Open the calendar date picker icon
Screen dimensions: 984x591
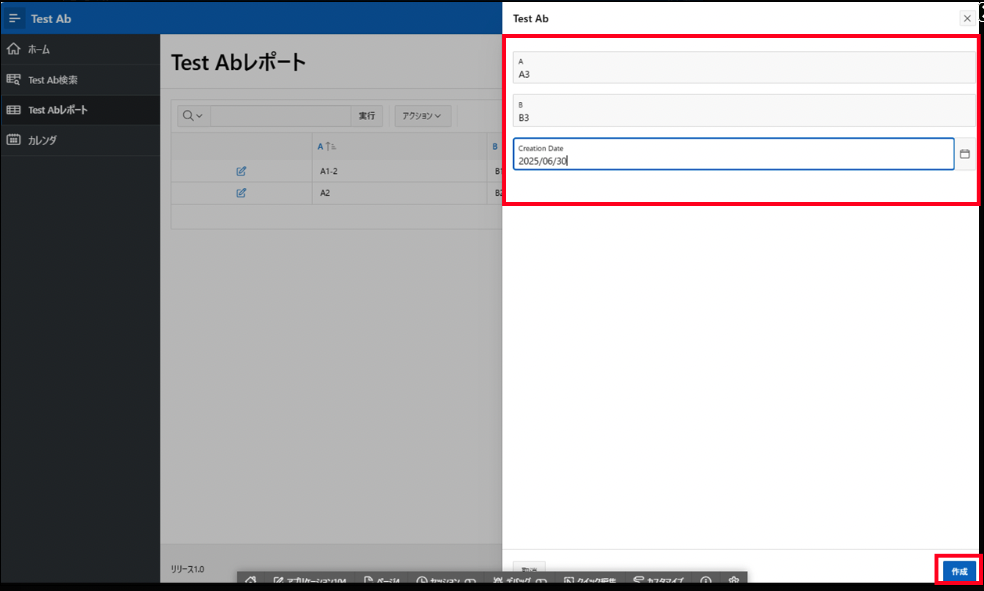(965, 154)
